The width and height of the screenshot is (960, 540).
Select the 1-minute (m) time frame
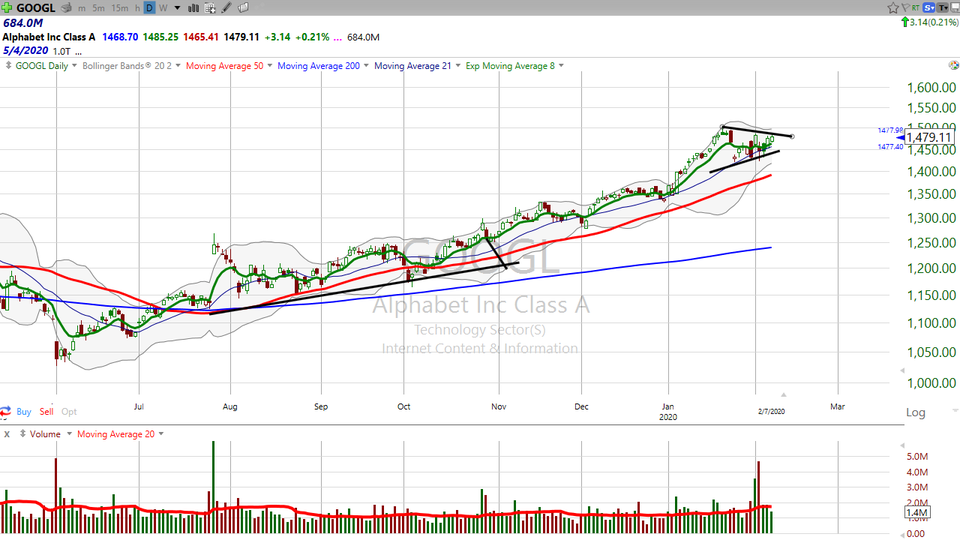[x=82, y=8]
